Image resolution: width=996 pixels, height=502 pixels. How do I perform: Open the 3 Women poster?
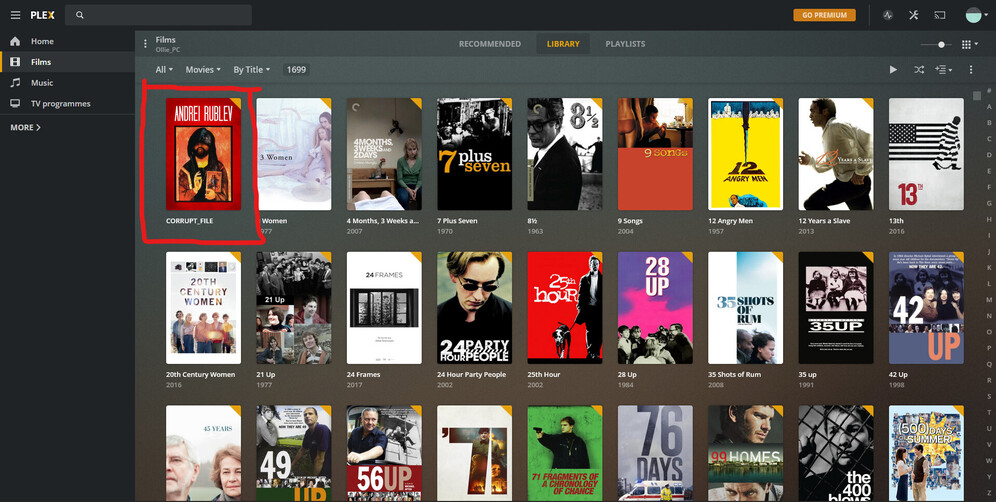pyautogui.click(x=293, y=154)
